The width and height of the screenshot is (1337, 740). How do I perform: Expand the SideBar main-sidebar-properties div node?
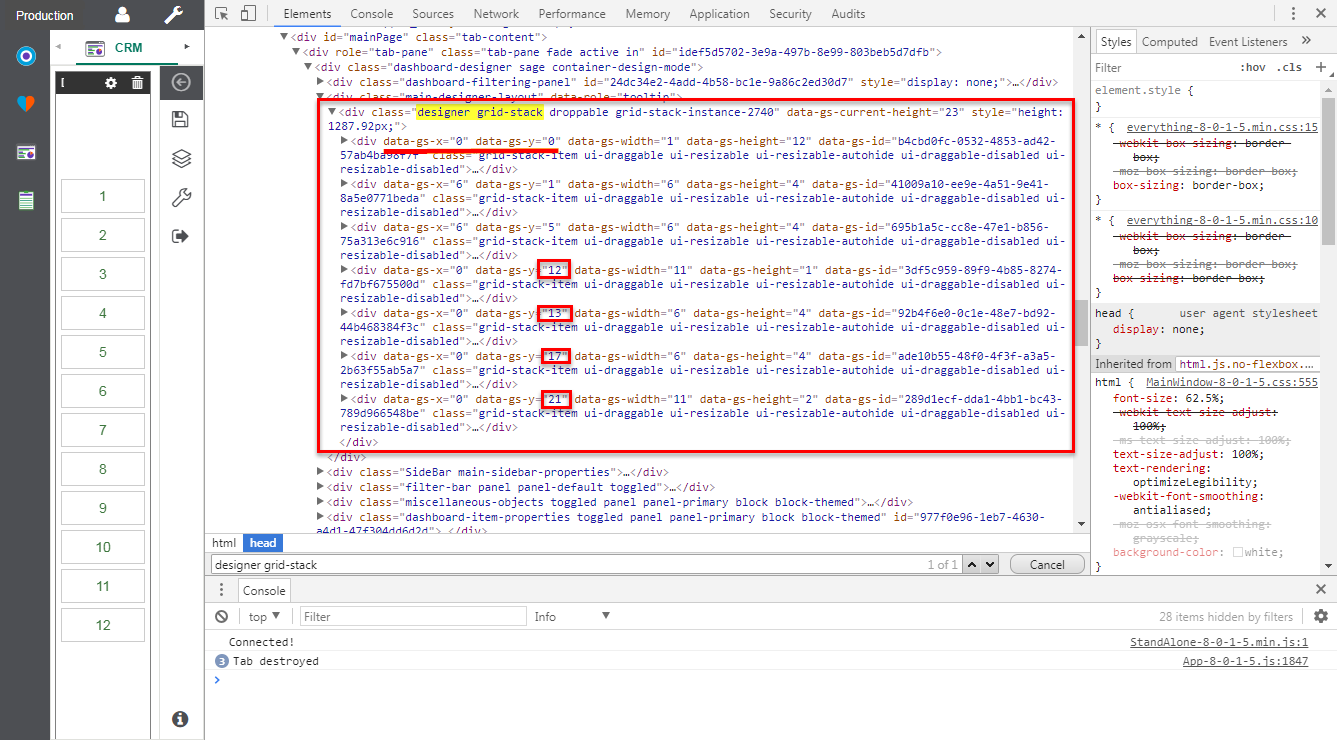point(321,472)
